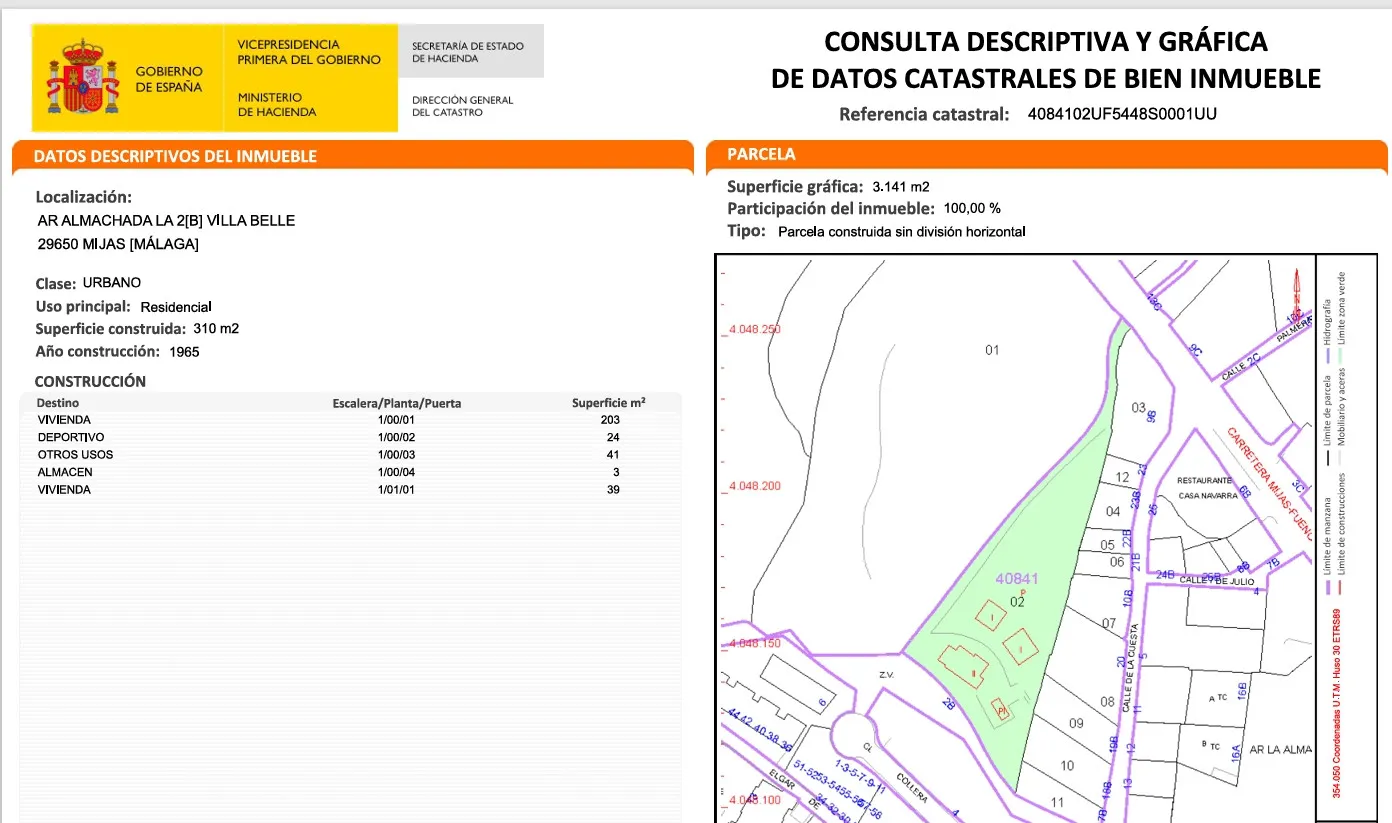Viewport: 1392px width, 823px height.
Task: Click the surface value '203'
Action: [x=610, y=420]
